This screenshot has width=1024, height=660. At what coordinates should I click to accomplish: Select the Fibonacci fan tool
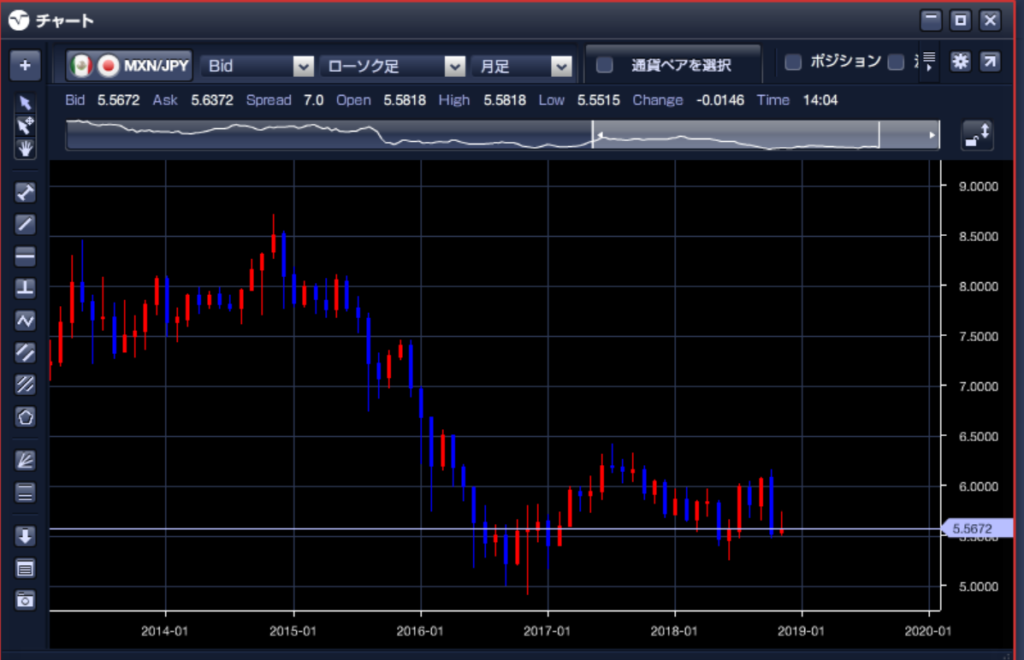coord(25,461)
